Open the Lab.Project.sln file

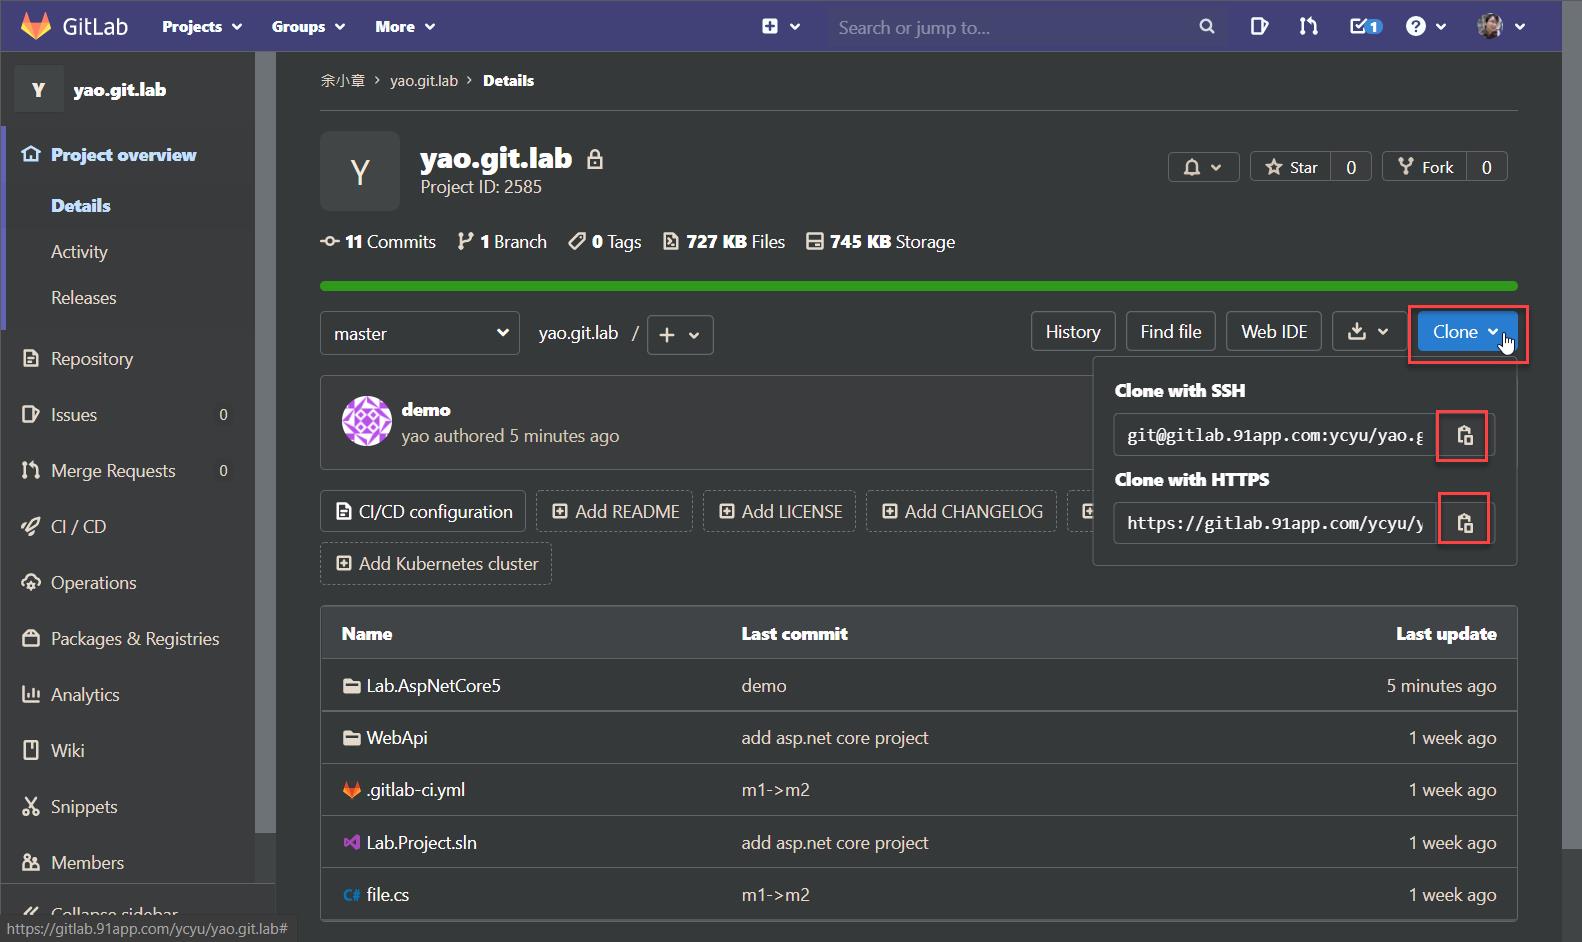pos(421,843)
